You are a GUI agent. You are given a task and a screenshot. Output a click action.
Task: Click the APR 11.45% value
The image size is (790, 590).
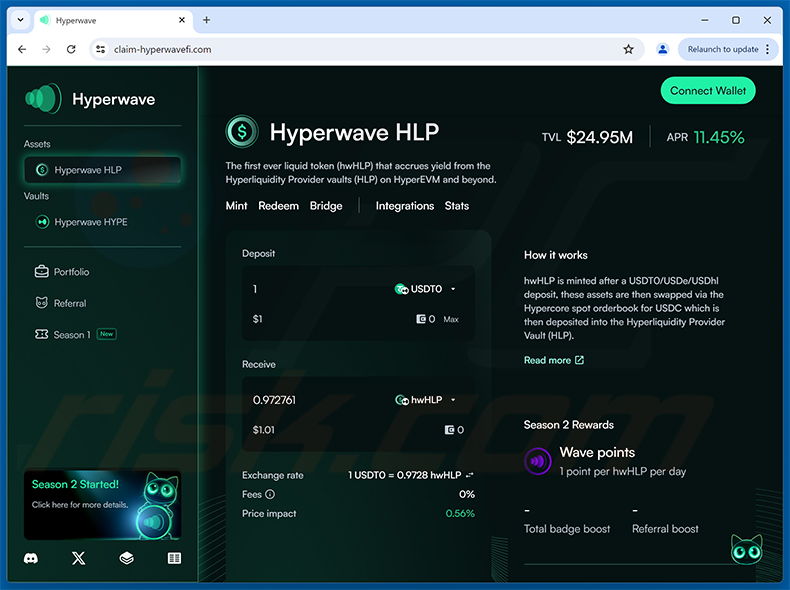(719, 137)
